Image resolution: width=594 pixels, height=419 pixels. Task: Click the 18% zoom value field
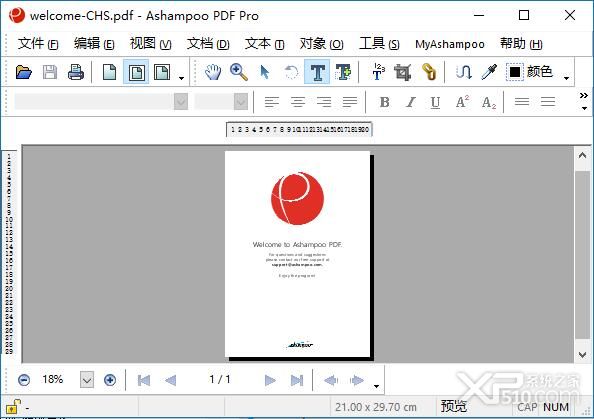click(x=53, y=379)
